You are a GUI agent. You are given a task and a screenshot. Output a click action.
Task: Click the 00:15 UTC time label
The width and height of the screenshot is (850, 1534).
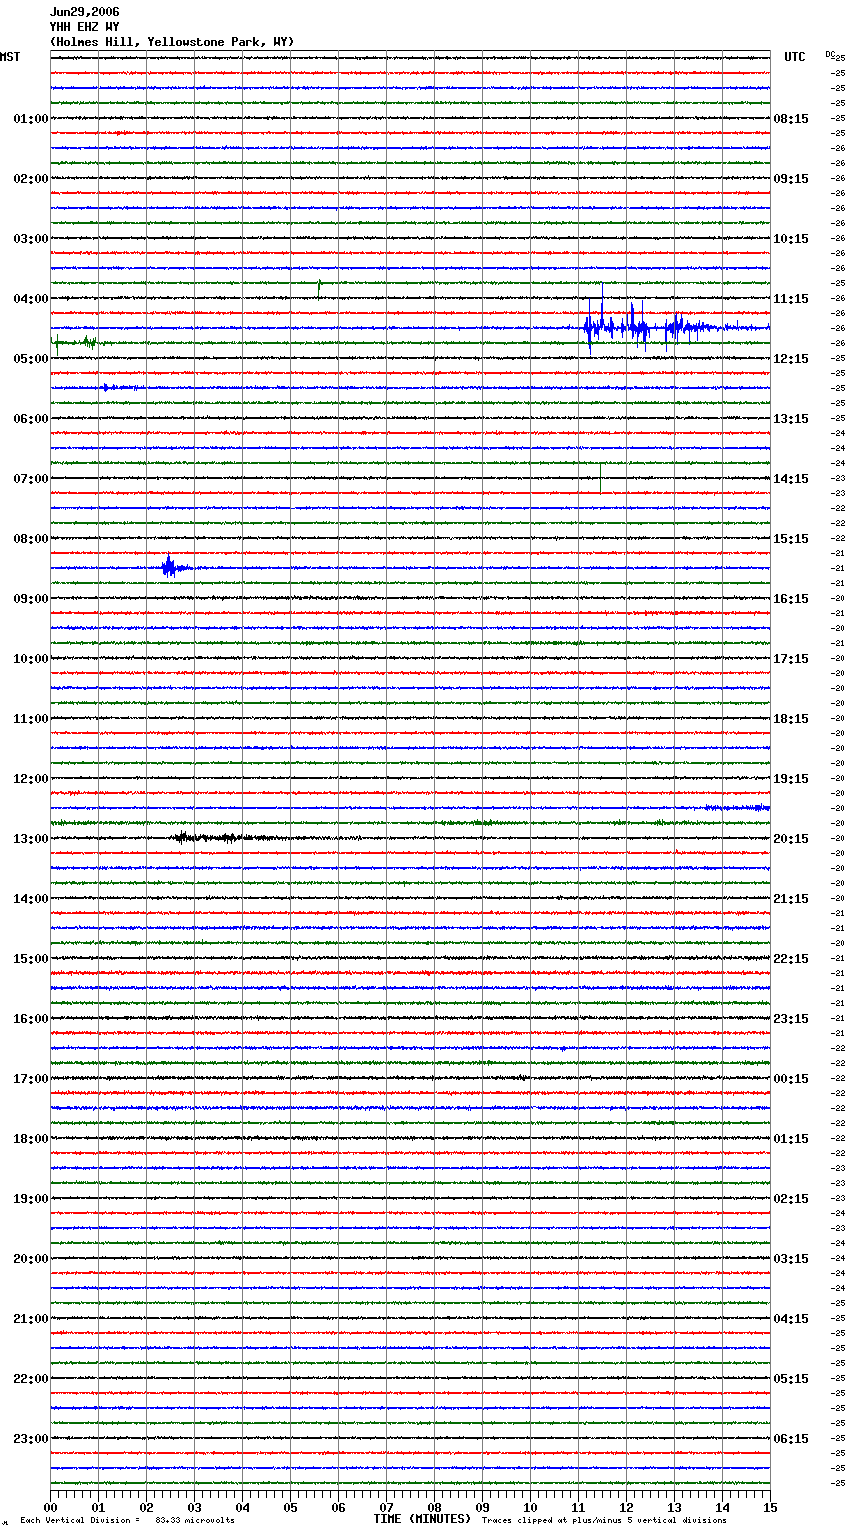791,1079
